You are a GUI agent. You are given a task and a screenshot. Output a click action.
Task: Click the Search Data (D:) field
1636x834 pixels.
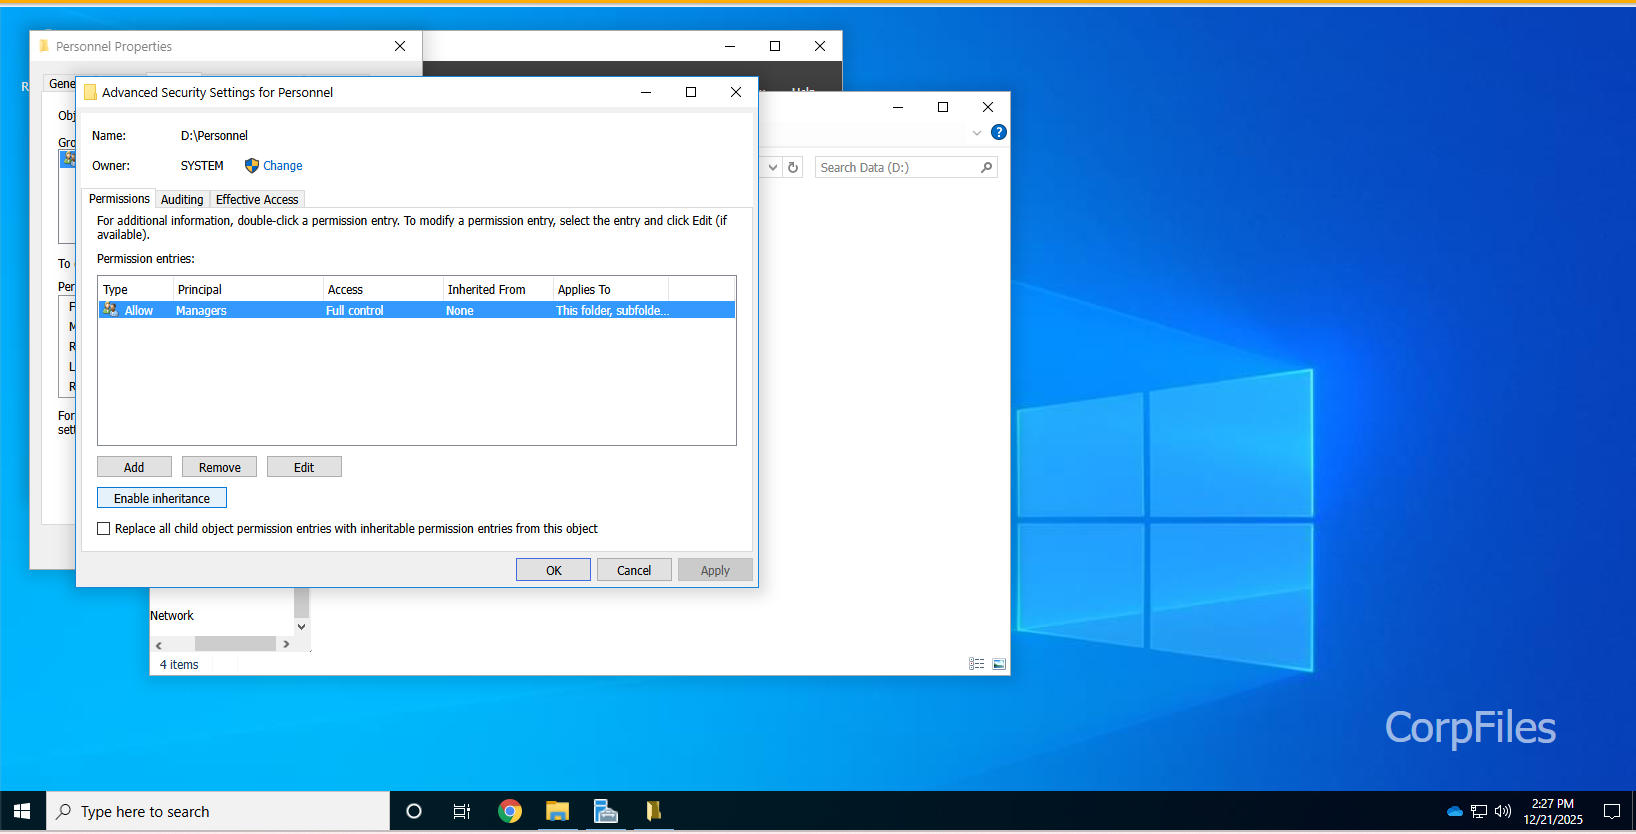click(896, 168)
